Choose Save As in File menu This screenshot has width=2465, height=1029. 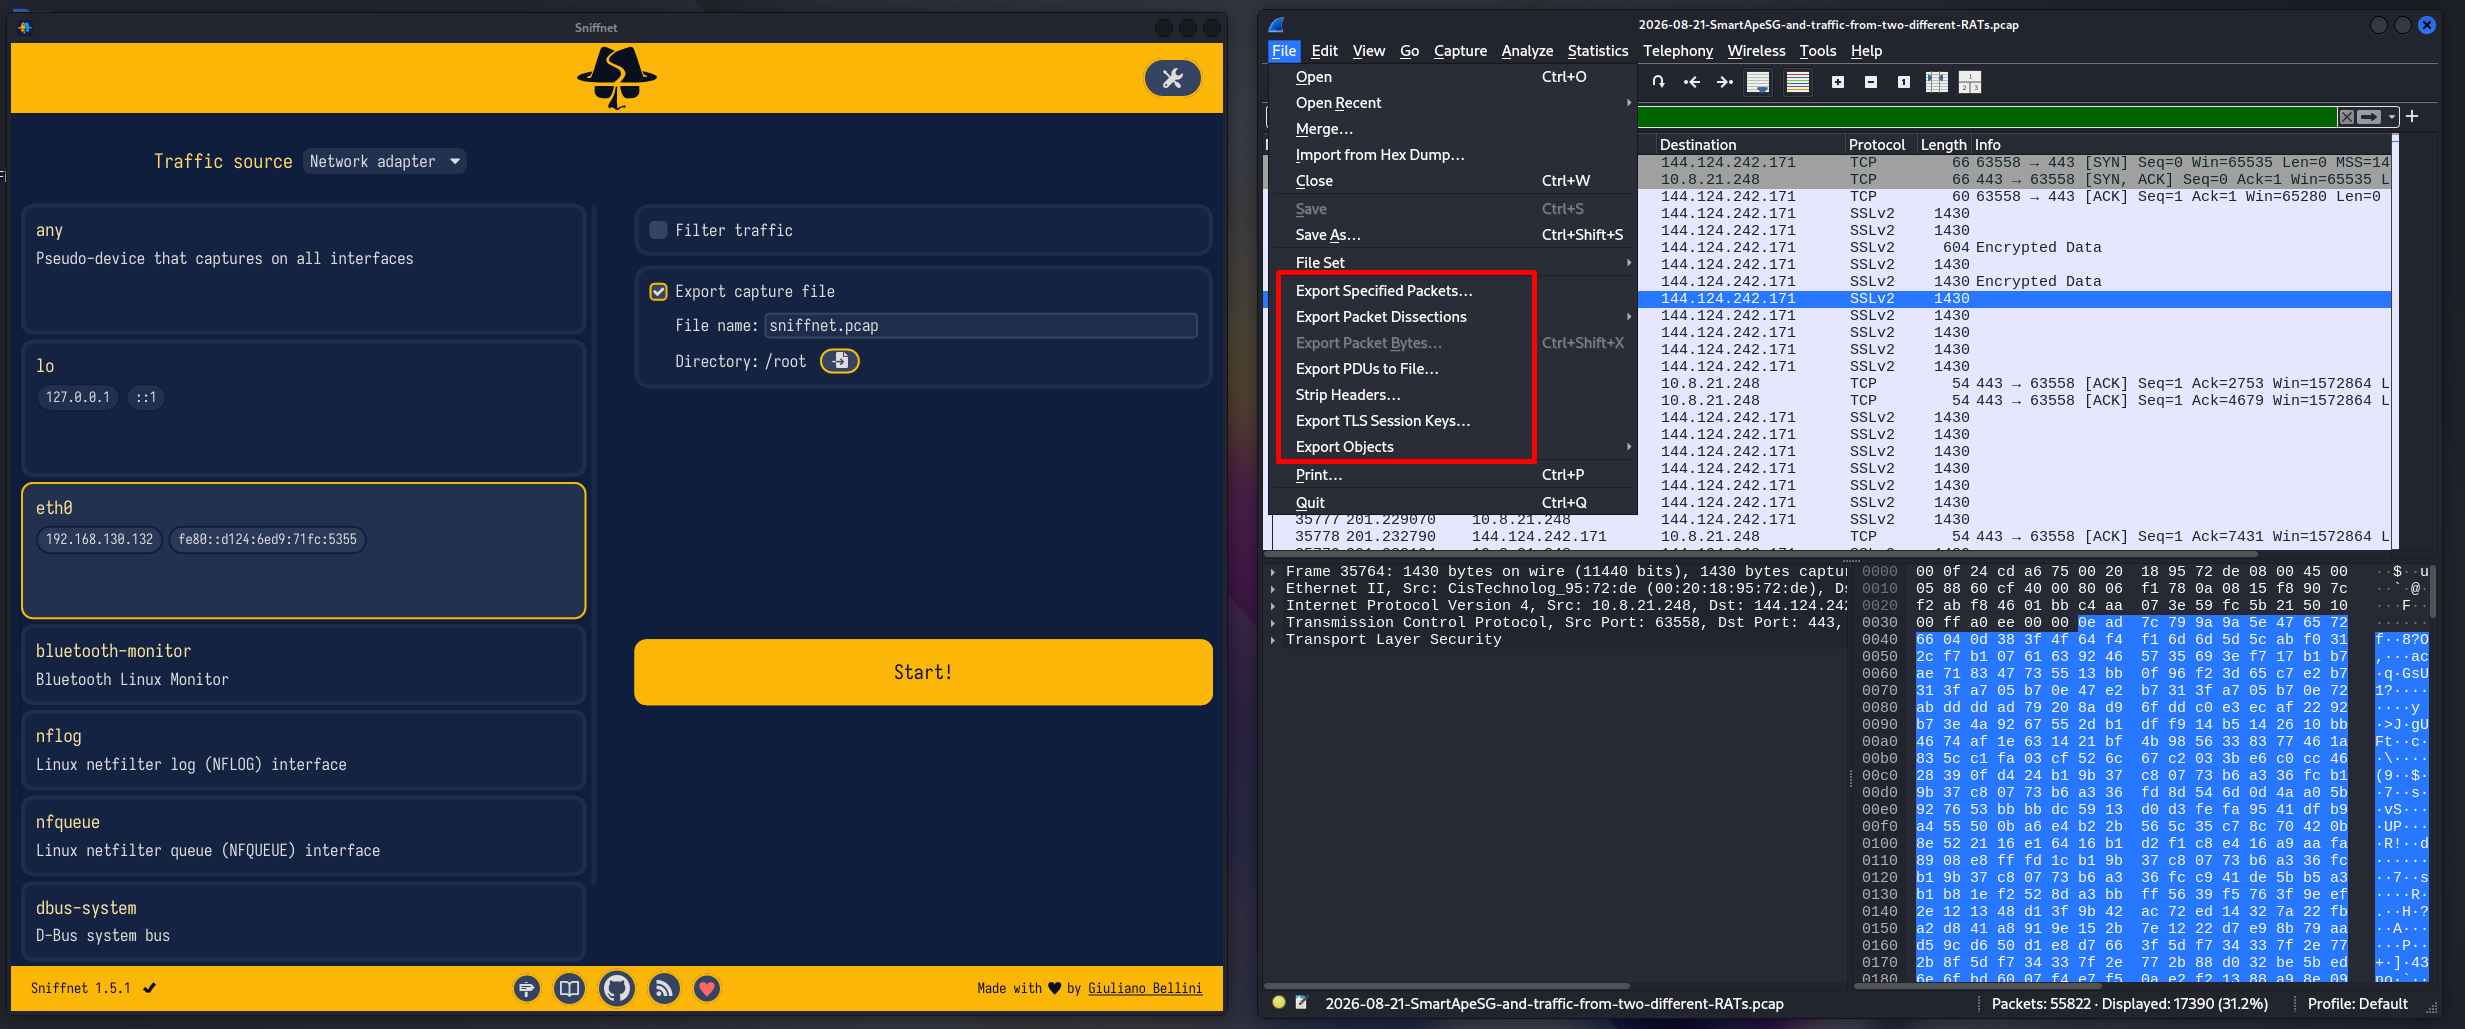click(1452, 235)
